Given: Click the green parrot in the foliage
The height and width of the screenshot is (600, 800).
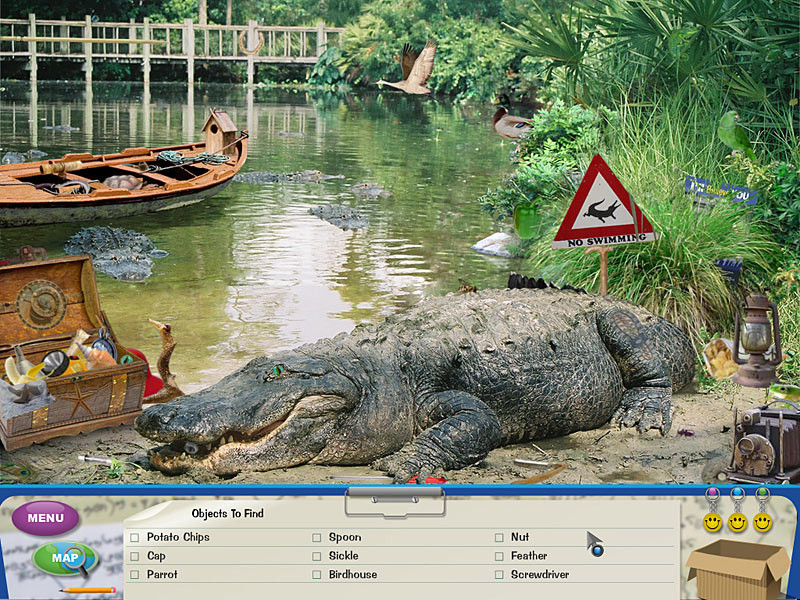Looking at the screenshot, I should [x=733, y=134].
